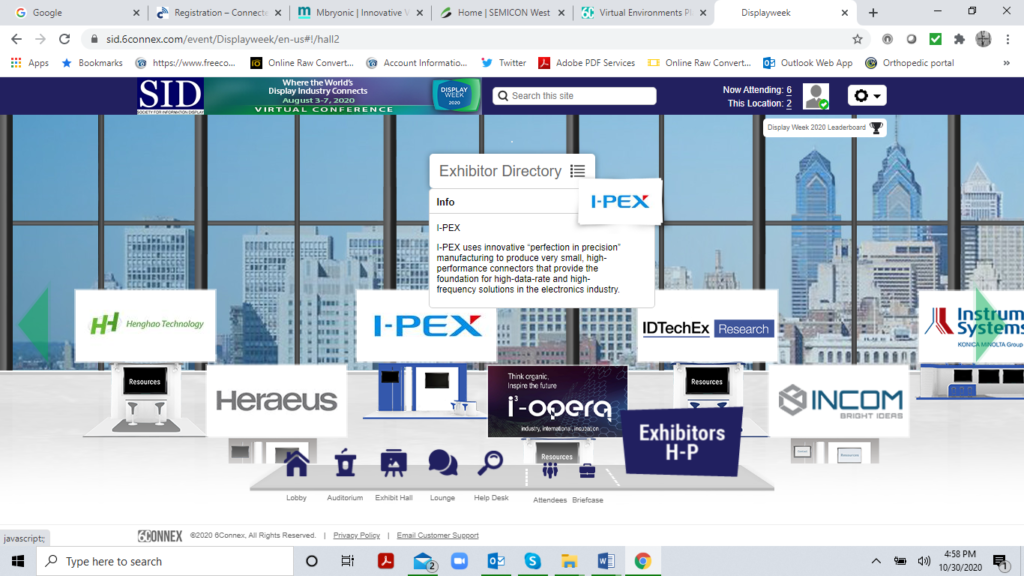Open a new browser tab
The height and width of the screenshot is (576, 1024).
(872, 12)
